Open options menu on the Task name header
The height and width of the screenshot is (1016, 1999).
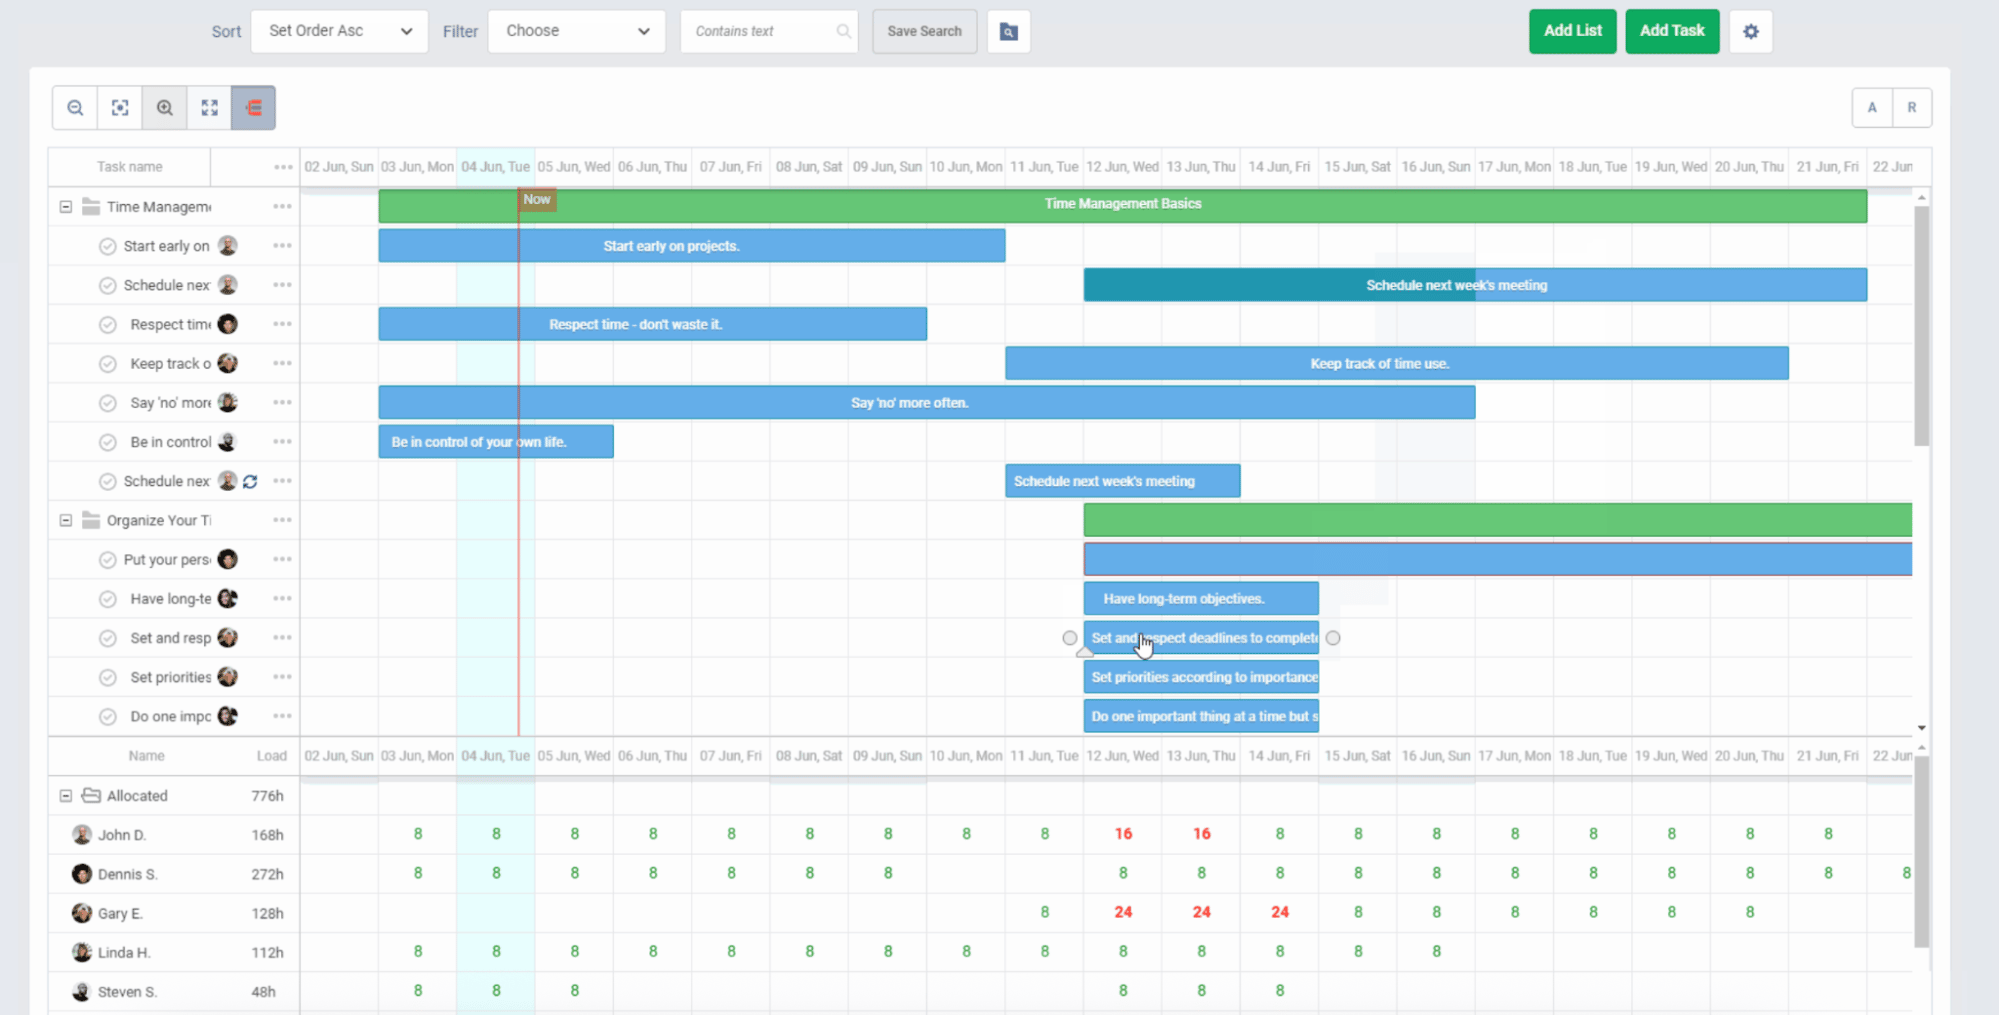click(x=281, y=167)
